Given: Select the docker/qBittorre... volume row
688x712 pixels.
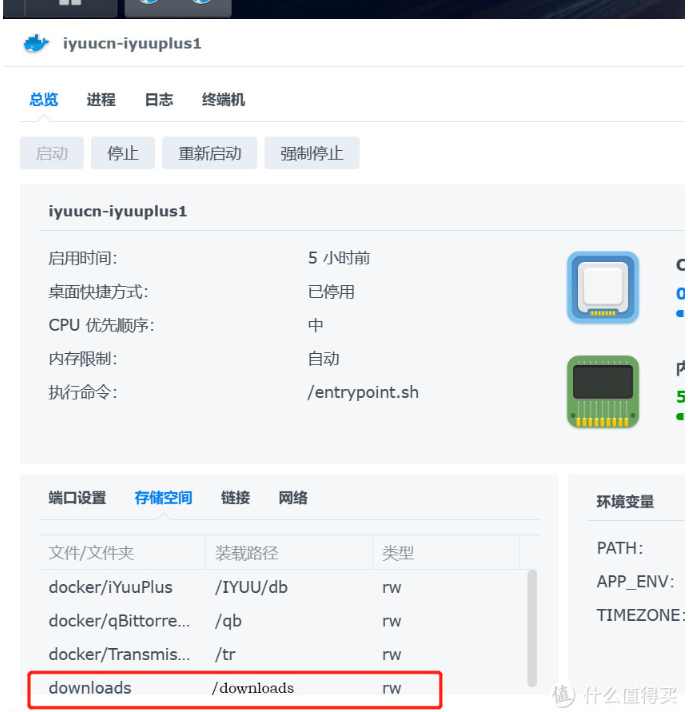Looking at the screenshot, I should point(283,621).
